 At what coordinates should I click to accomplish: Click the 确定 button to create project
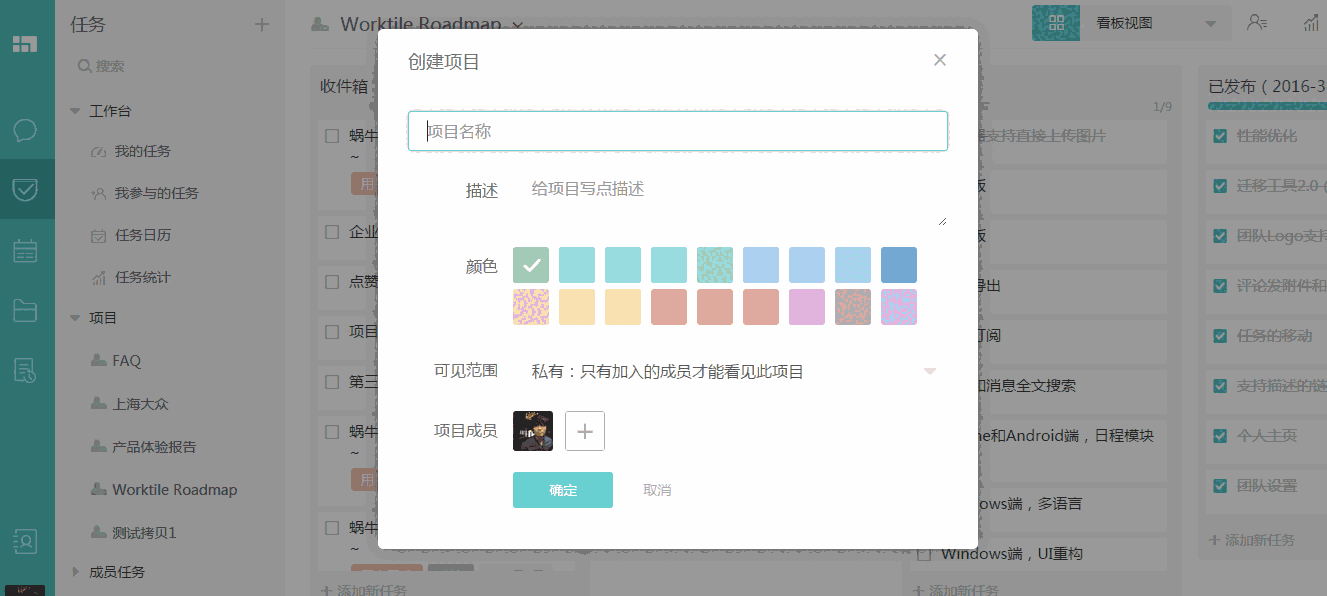(562, 490)
